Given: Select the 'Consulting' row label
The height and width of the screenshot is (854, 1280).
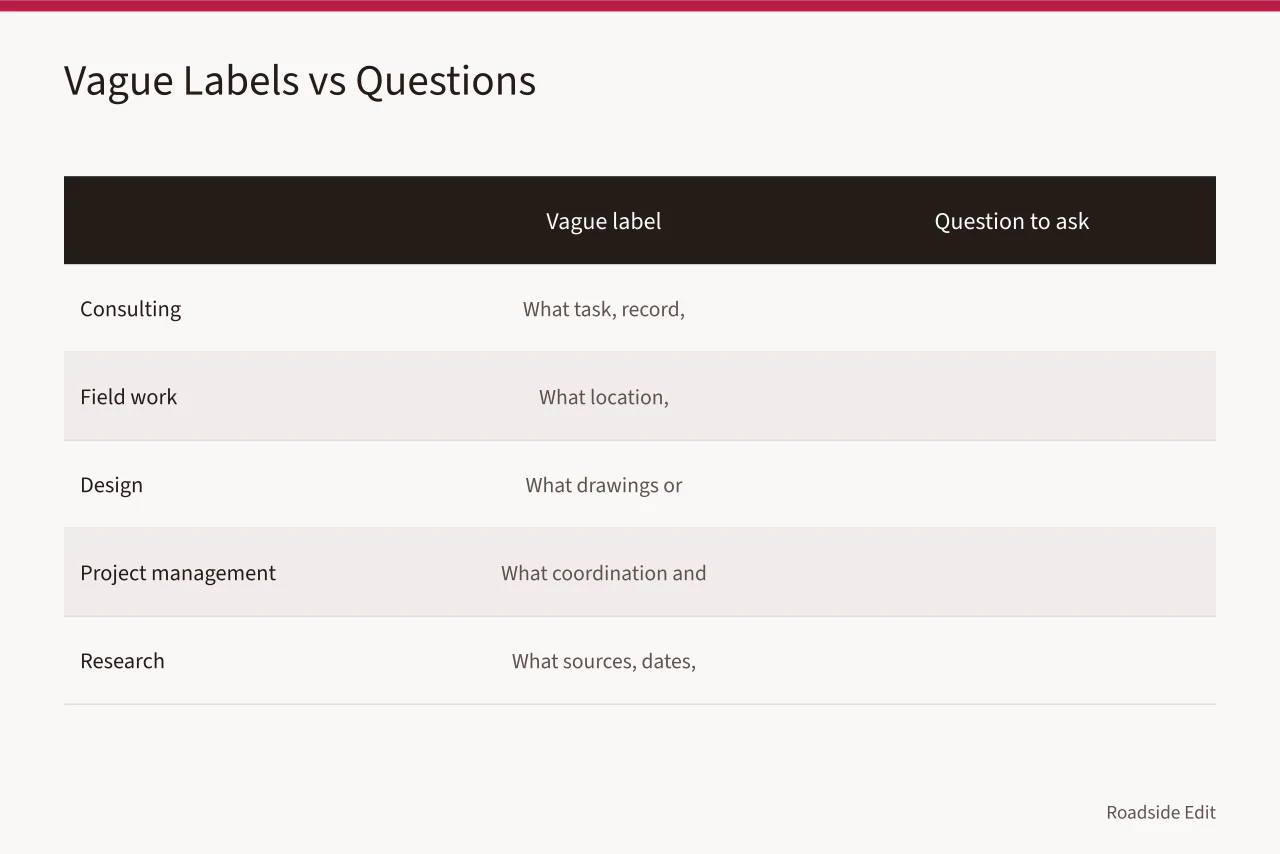Looking at the screenshot, I should coord(131,309).
